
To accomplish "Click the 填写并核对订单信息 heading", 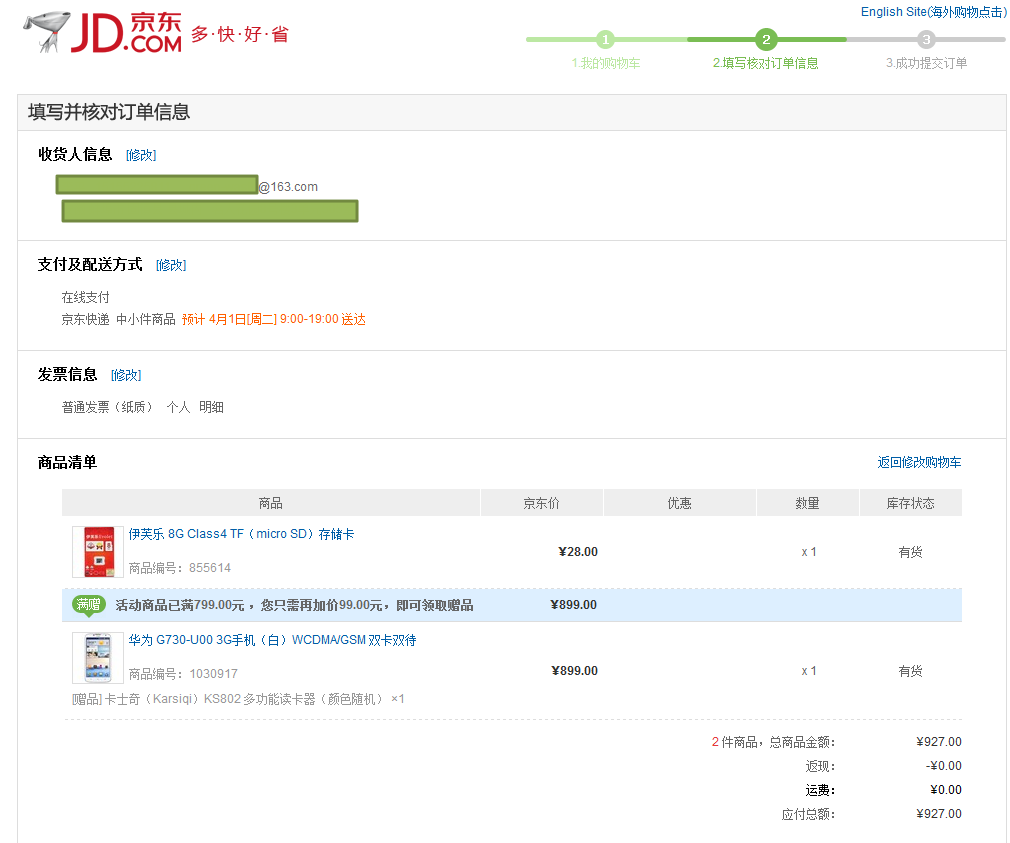I will coord(109,112).
